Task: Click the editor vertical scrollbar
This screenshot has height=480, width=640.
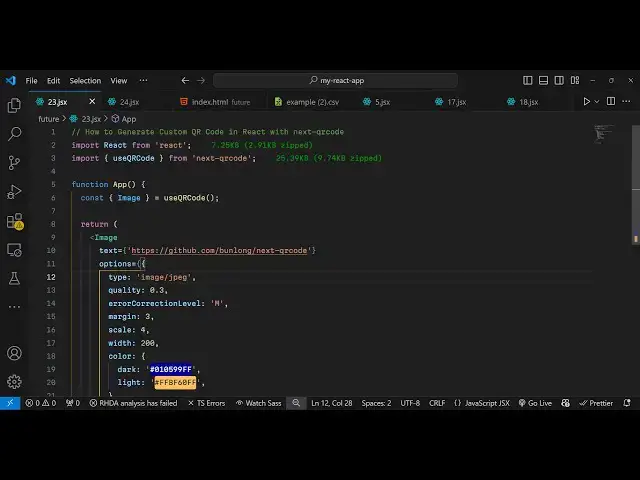Action: pyautogui.click(x=636, y=184)
